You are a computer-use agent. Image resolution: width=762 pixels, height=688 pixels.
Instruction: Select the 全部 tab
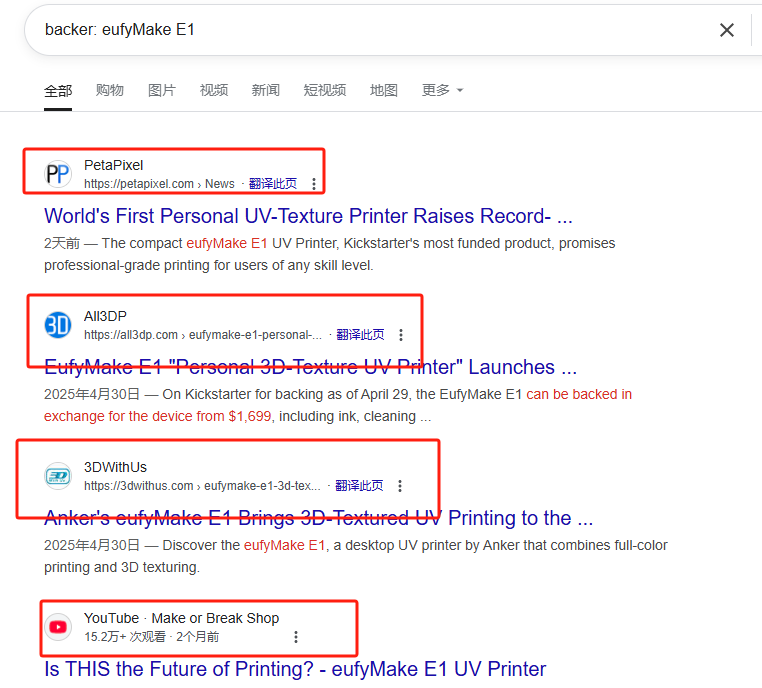[58, 91]
